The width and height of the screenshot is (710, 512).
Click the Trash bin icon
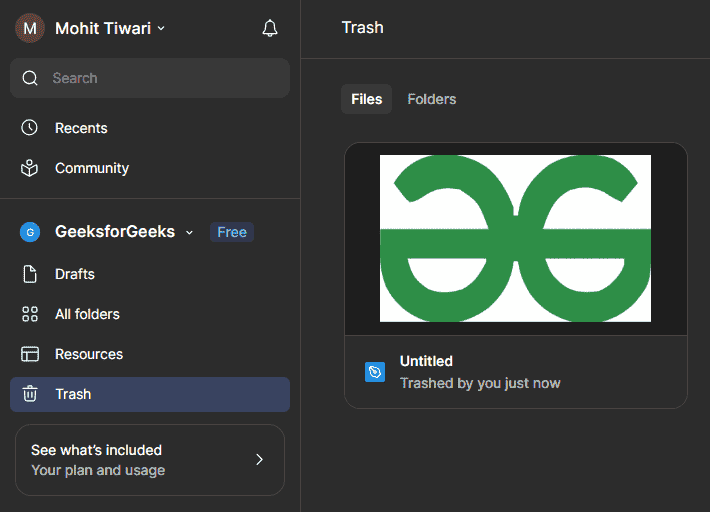30,394
